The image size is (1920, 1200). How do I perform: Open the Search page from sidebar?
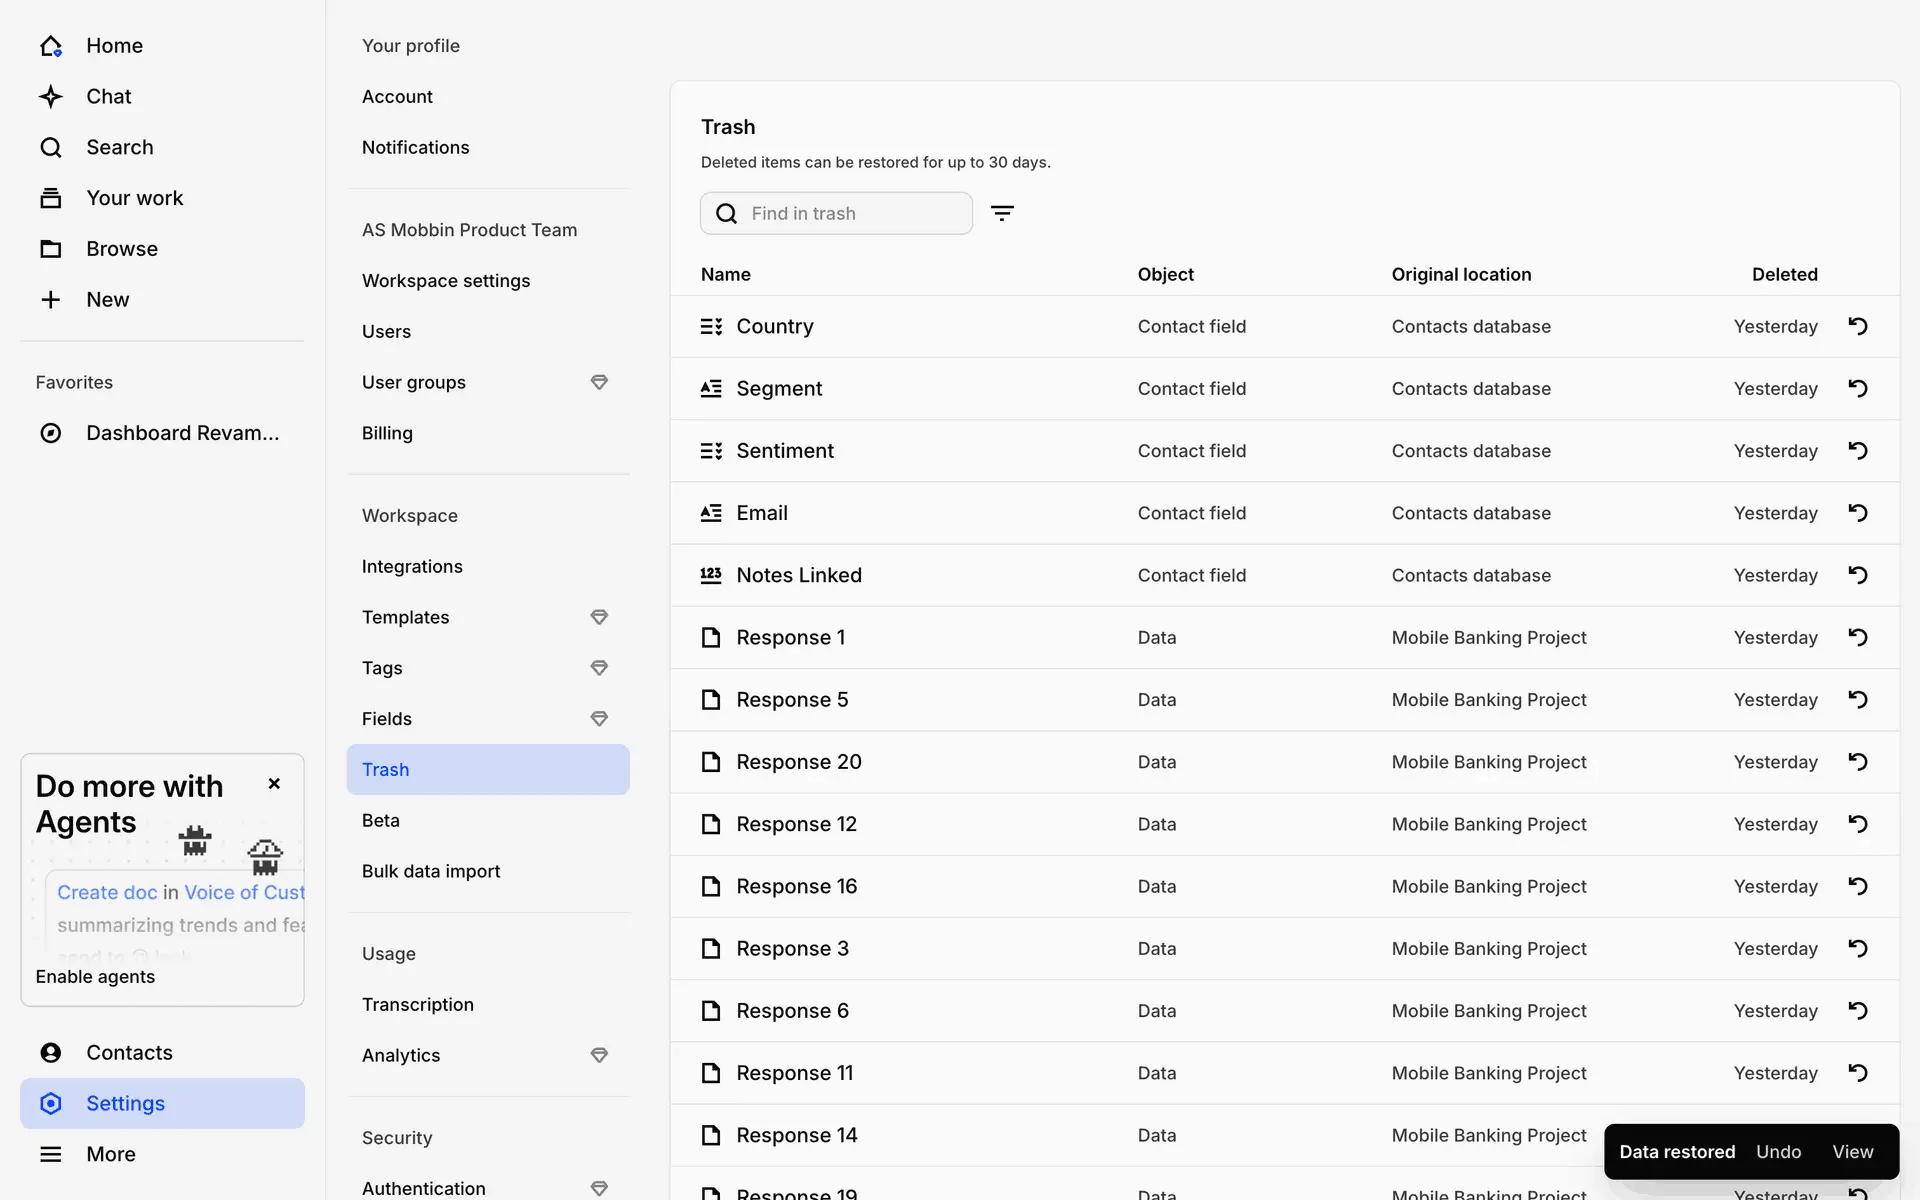(x=119, y=148)
